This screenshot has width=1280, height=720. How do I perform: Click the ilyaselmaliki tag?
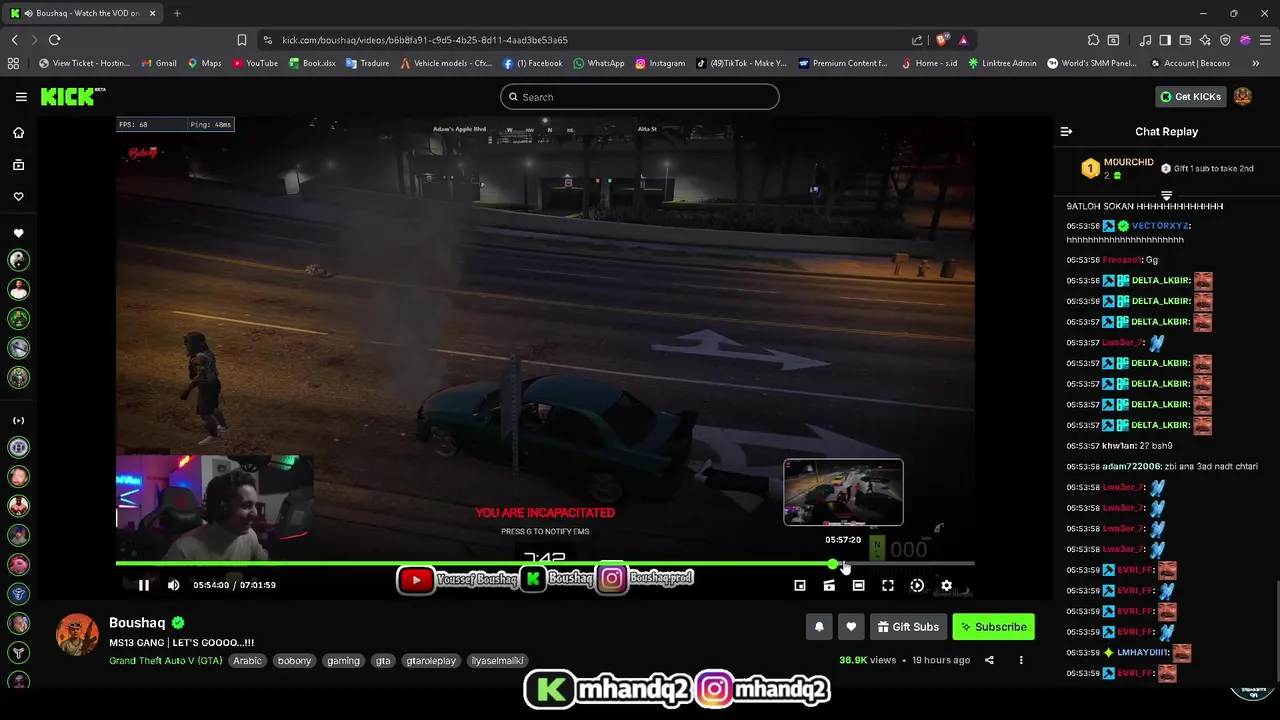[x=498, y=661]
